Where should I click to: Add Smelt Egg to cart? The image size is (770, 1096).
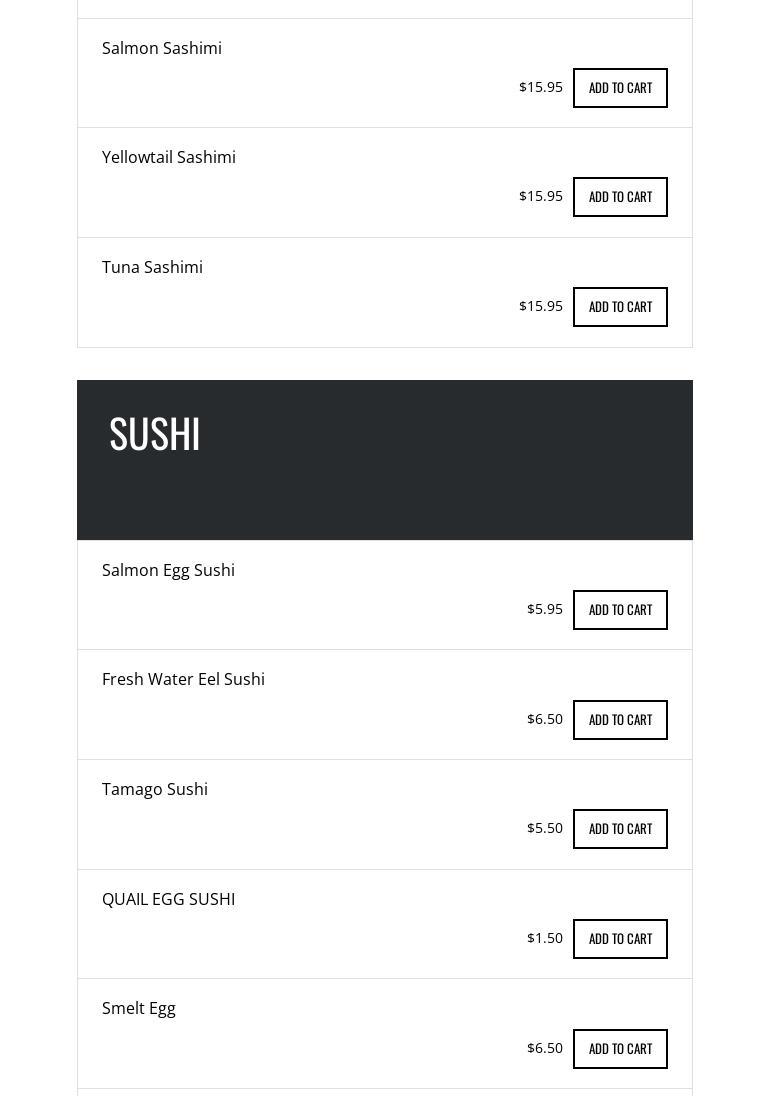click(x=620, y=1049)
